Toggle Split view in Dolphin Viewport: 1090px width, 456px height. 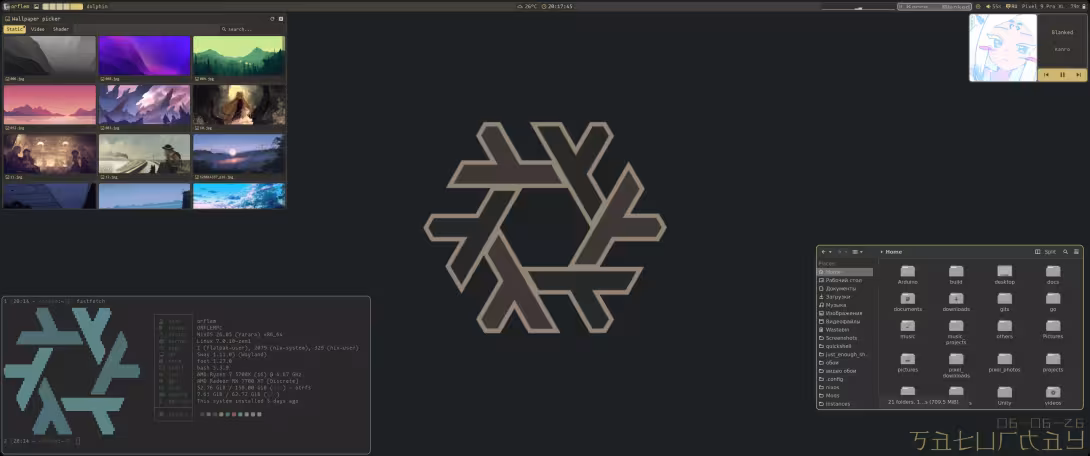coord(1046,252)
